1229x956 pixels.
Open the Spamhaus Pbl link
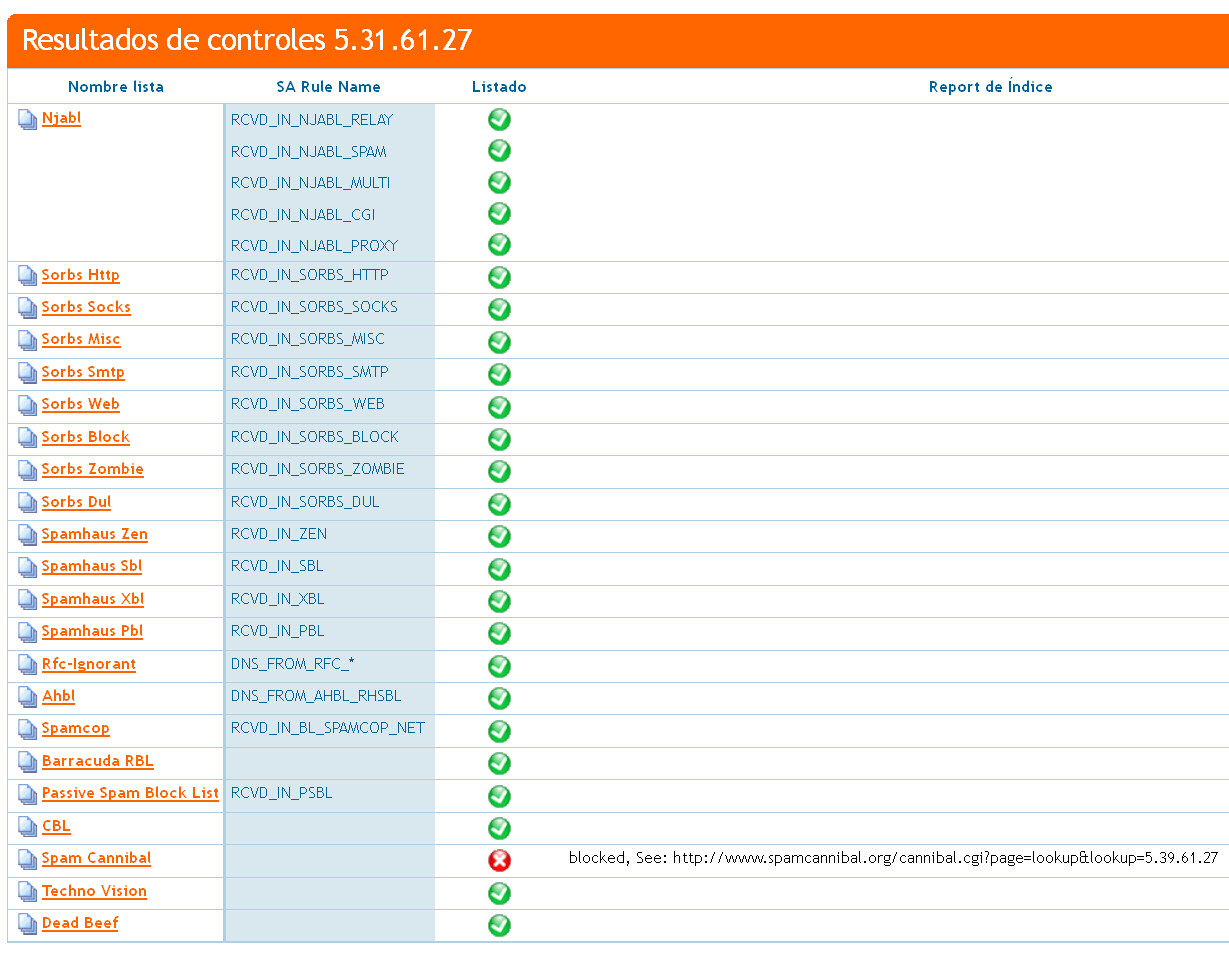(x=92, y=632)
